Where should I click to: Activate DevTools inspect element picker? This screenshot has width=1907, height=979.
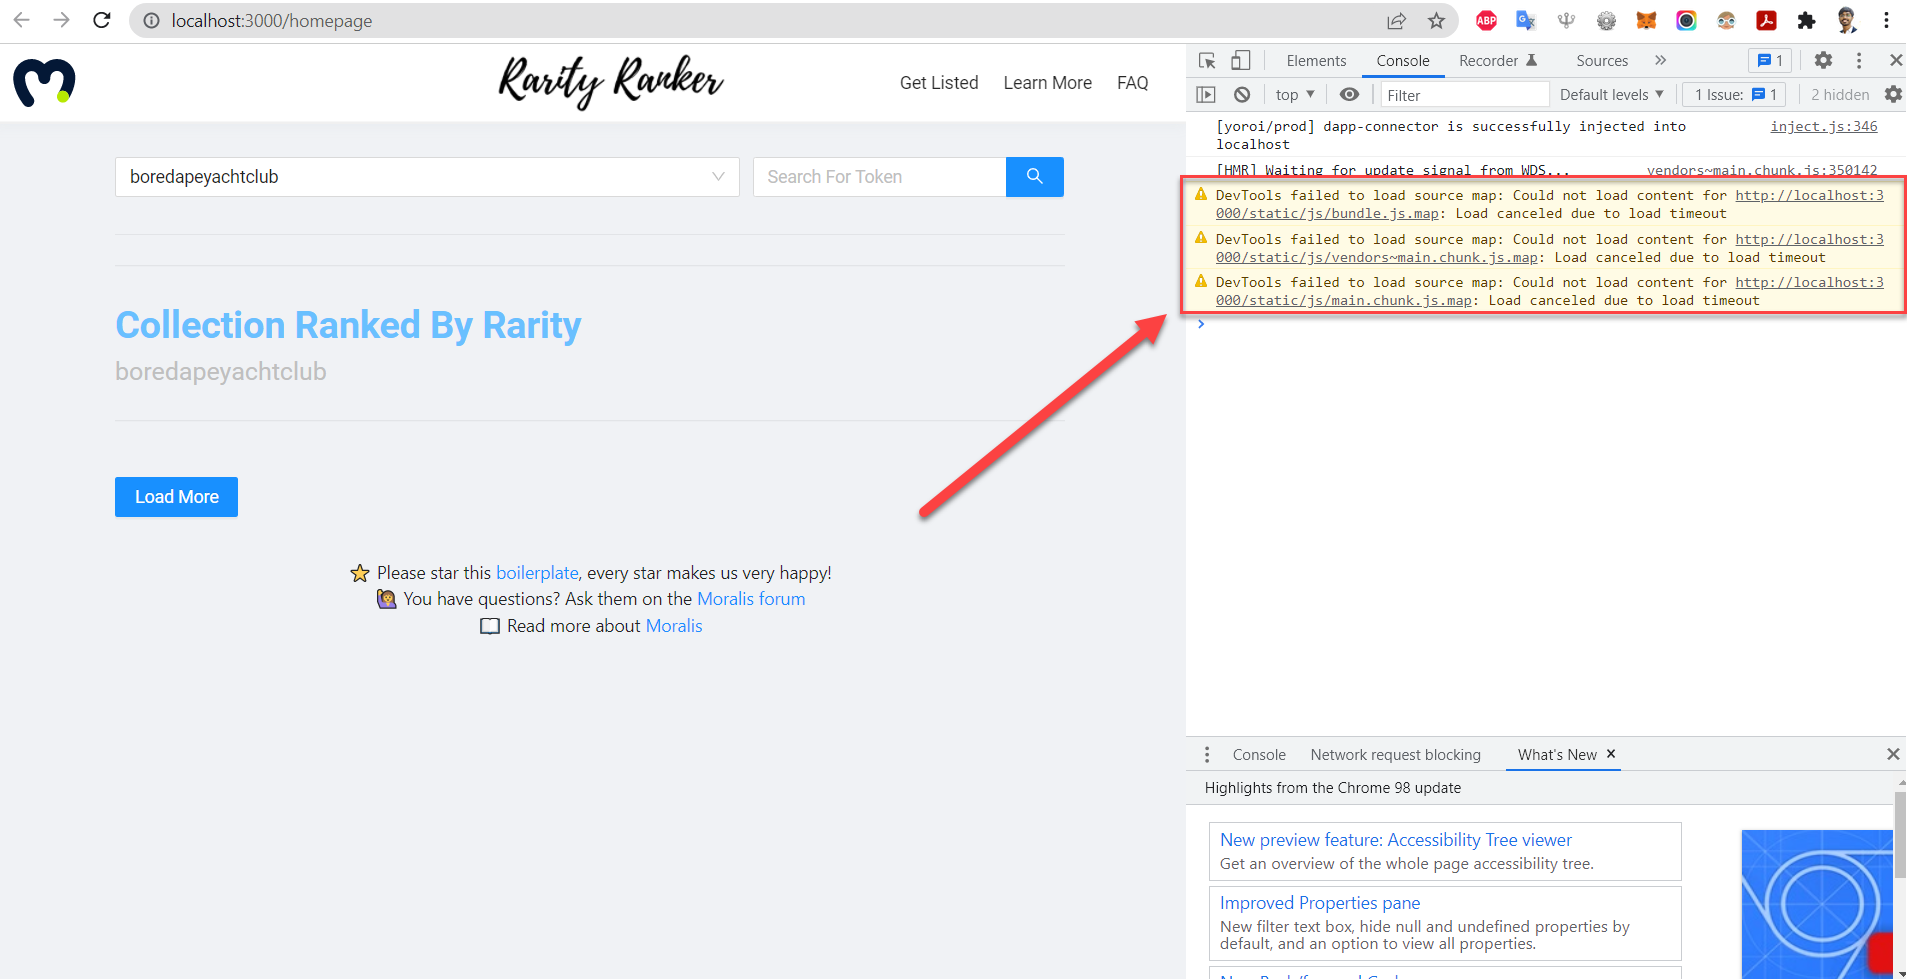[1207, 60]
